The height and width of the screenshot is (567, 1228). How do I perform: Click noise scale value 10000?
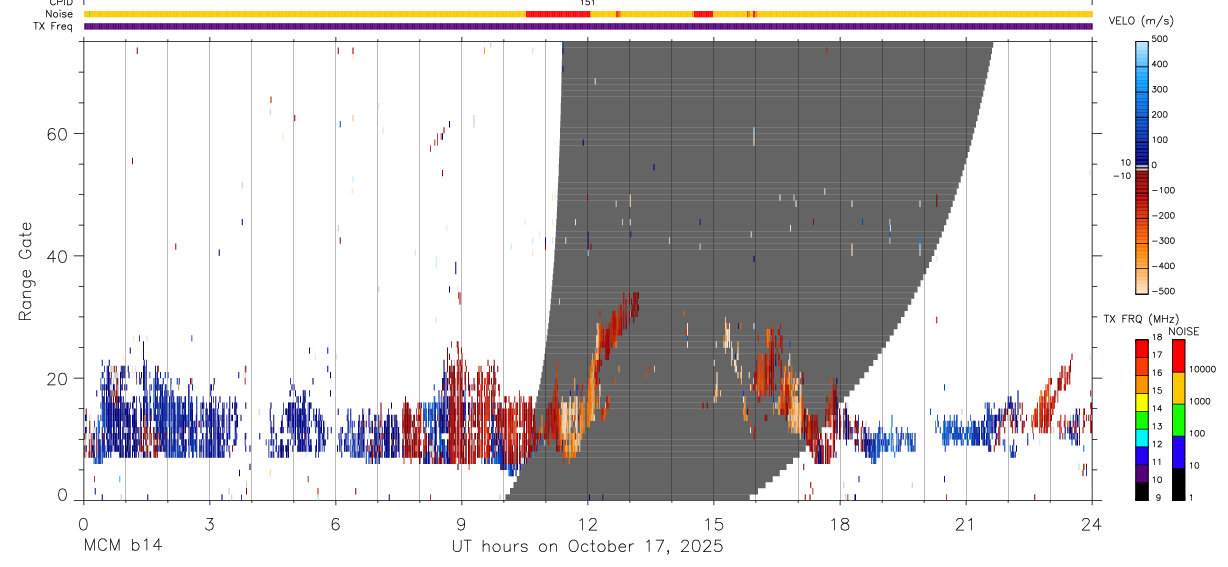(1202, 369)
